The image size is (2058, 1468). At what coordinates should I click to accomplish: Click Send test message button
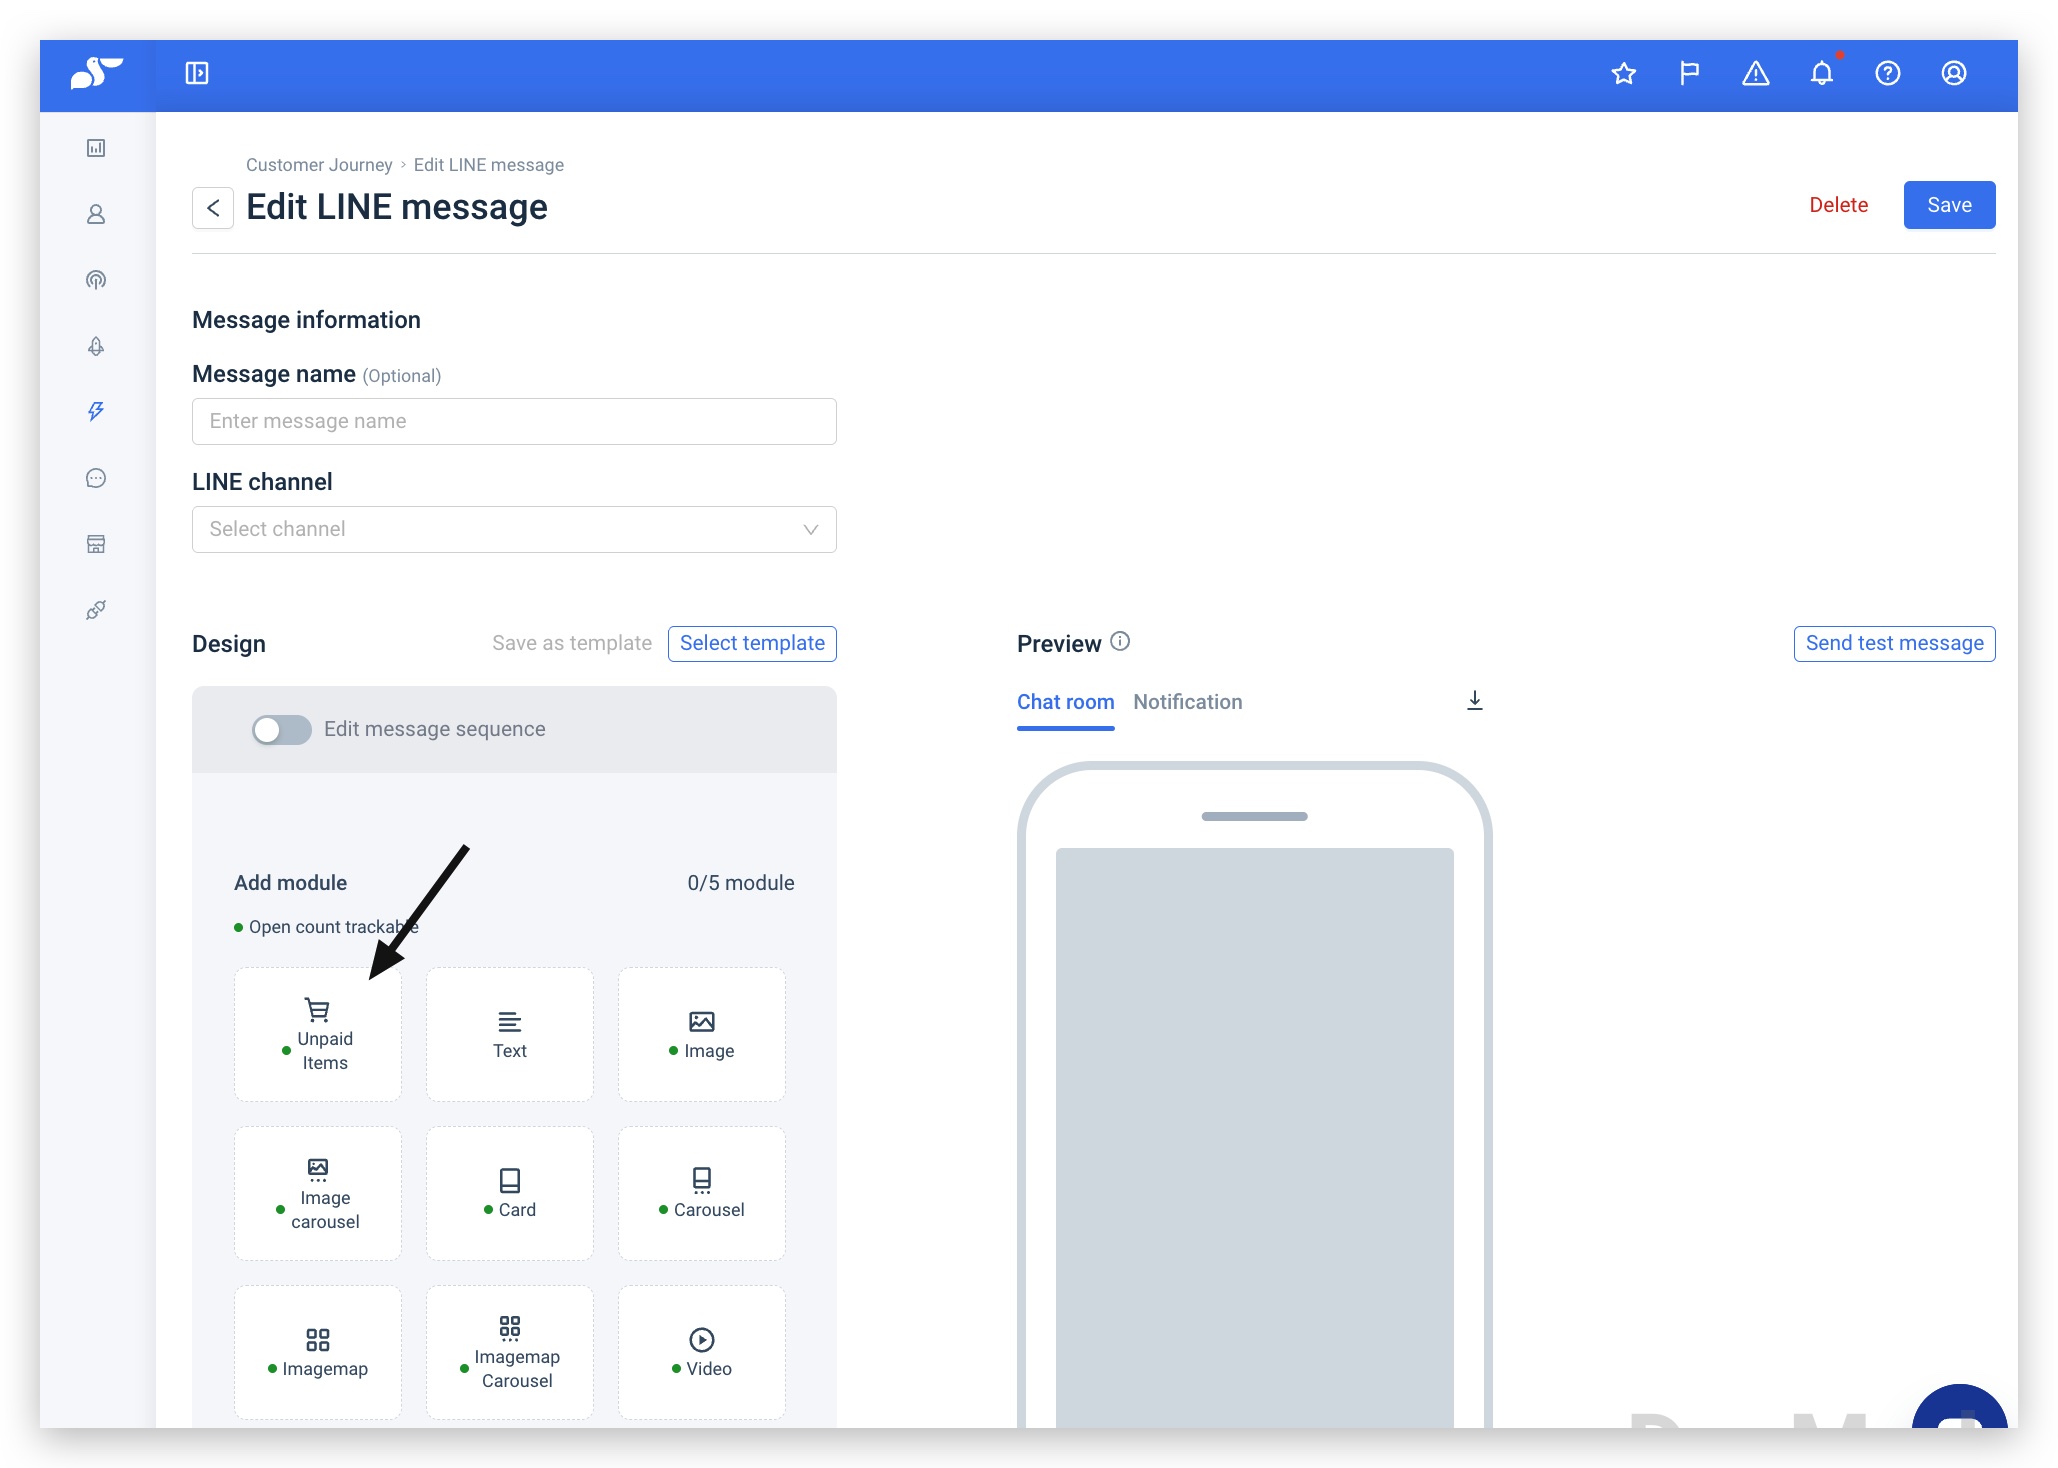tap(1894, 643)
